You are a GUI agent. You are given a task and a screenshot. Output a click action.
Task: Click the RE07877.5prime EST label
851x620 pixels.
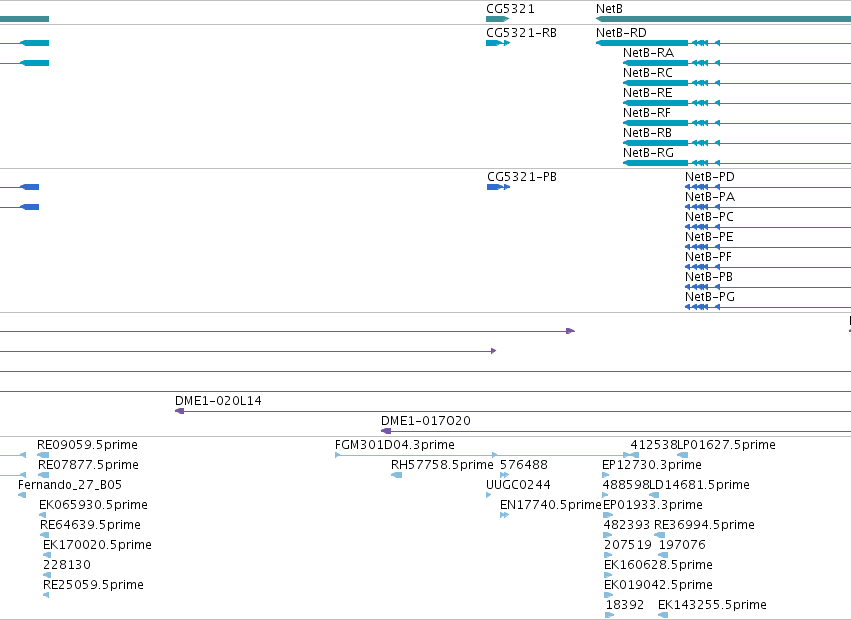(x=88, y=465)
